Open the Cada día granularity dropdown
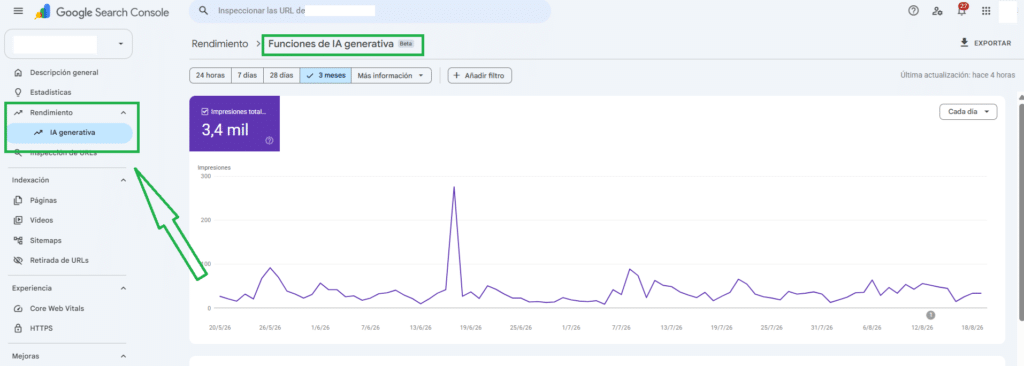 (x=968, y=112)
